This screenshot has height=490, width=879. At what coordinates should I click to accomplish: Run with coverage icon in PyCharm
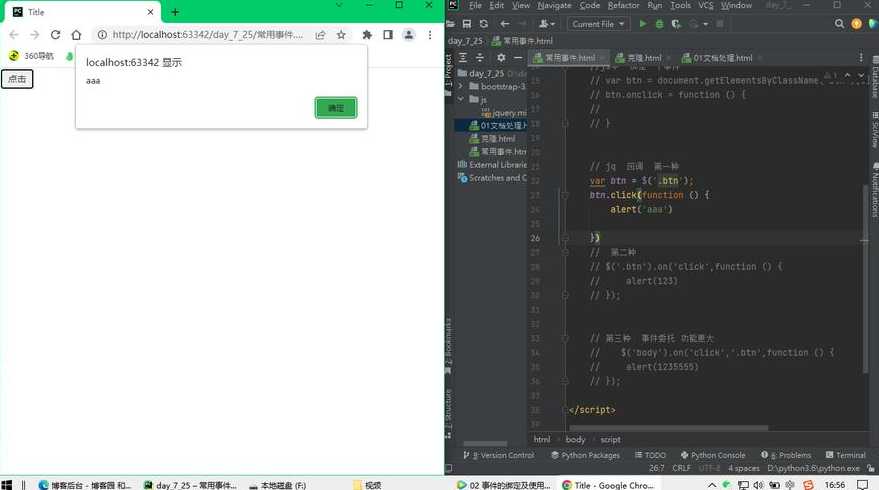point(676,24)
